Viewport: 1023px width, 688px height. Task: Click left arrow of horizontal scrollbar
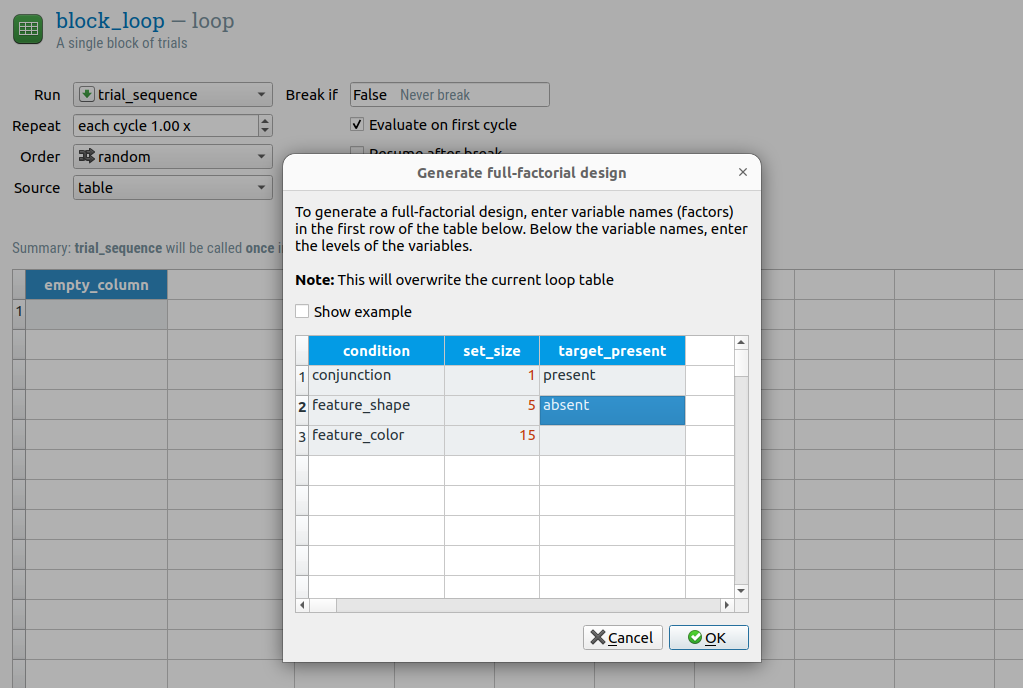(x=303, y=605)
